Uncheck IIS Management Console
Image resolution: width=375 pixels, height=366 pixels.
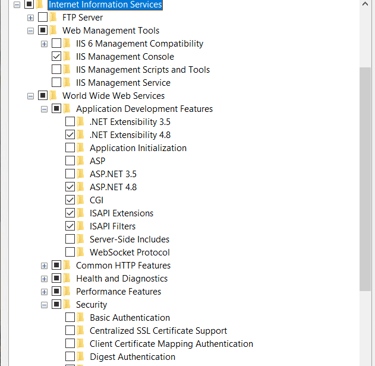[56, 56]
